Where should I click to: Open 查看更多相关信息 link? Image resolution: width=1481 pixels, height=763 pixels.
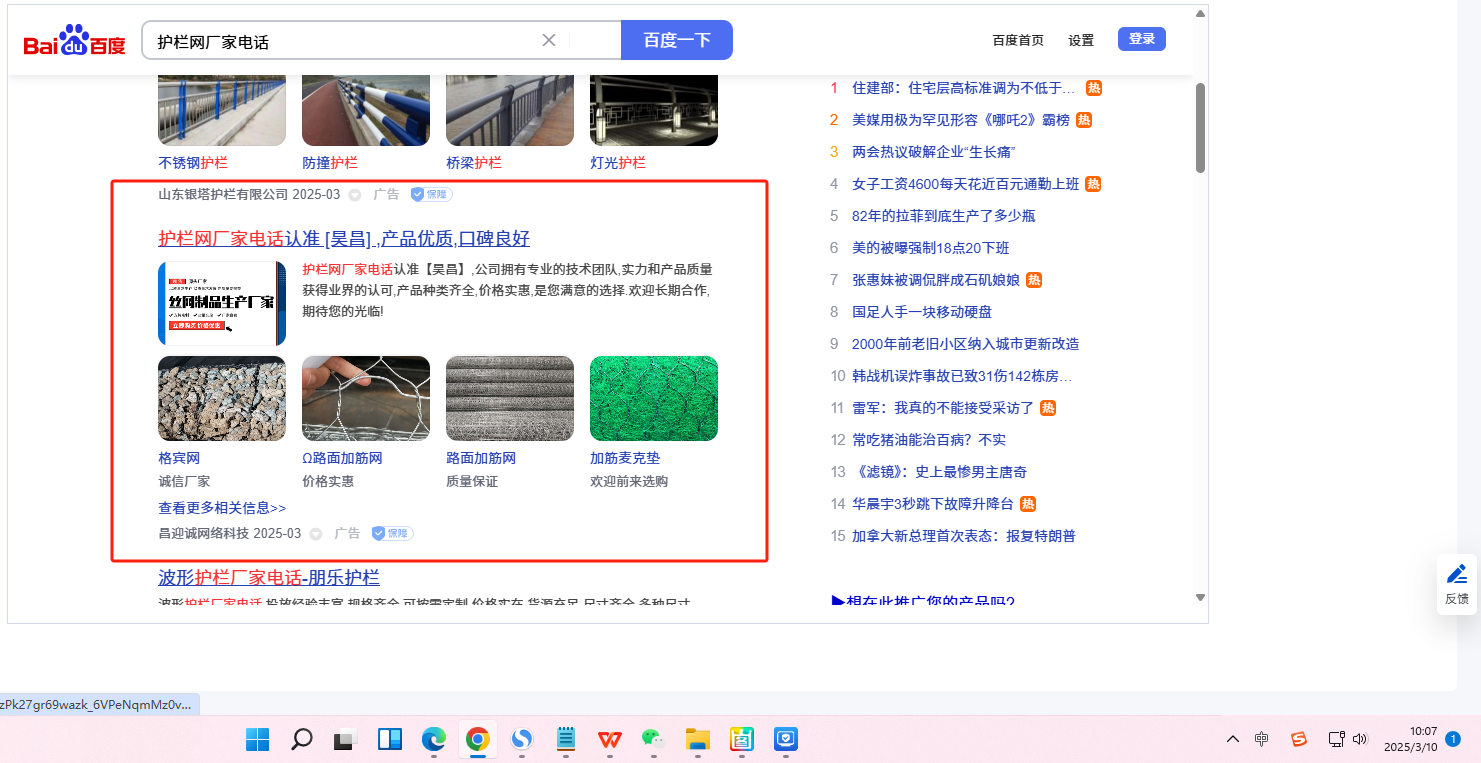coord(222,508)
